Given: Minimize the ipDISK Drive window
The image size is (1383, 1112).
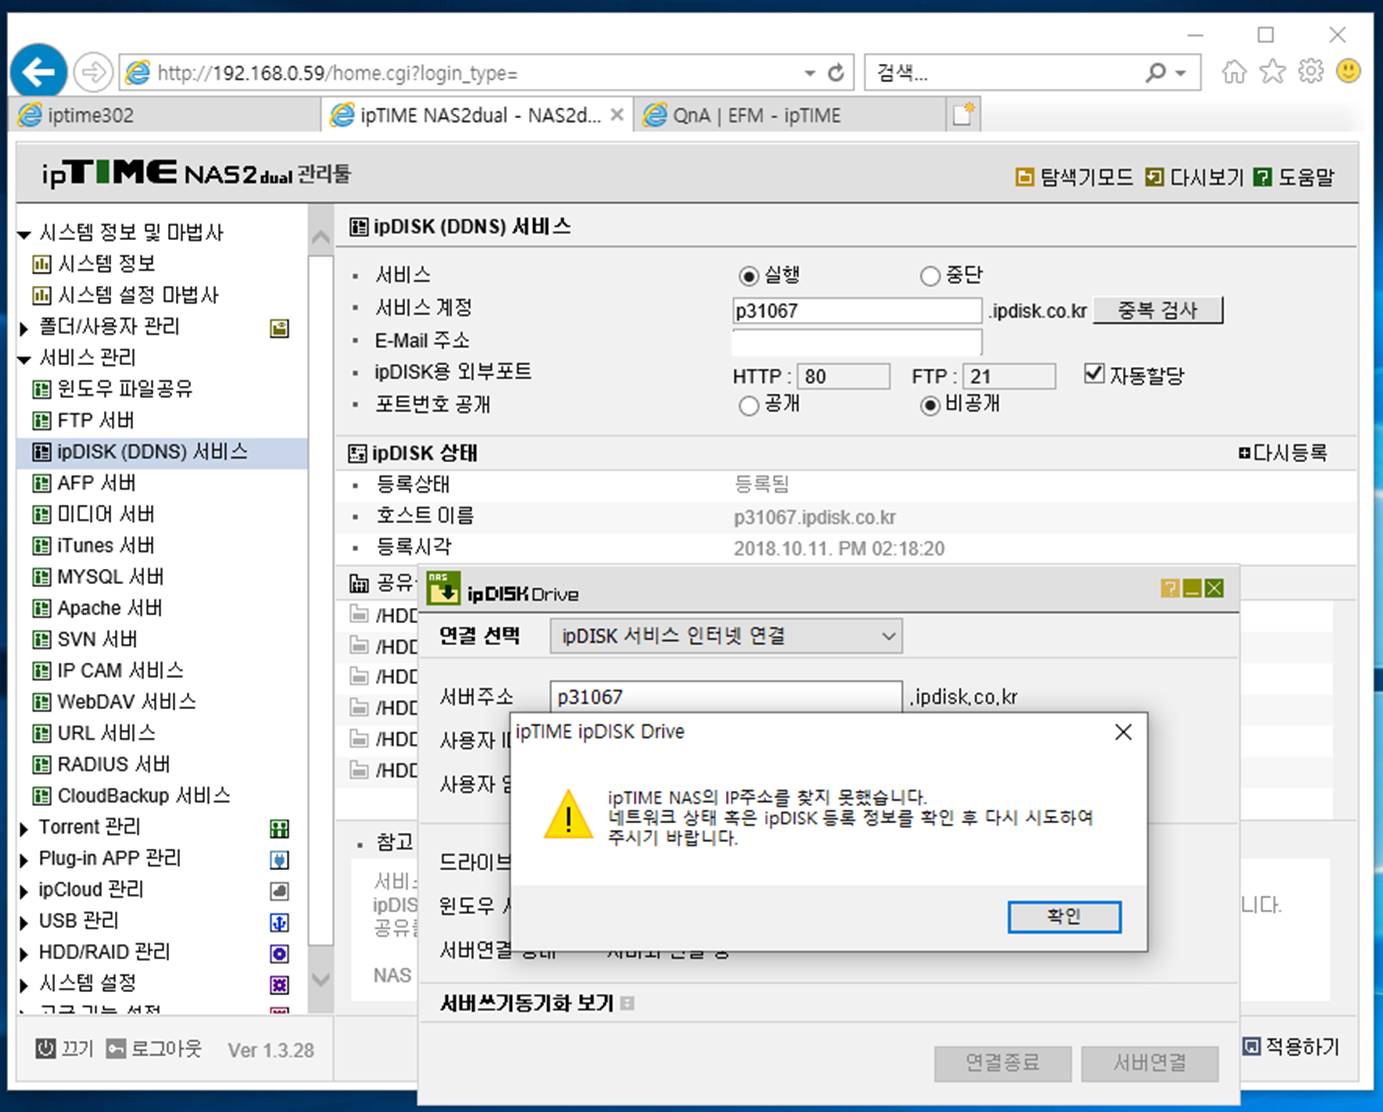Looking at the screenshot, I should (1192, 589).
